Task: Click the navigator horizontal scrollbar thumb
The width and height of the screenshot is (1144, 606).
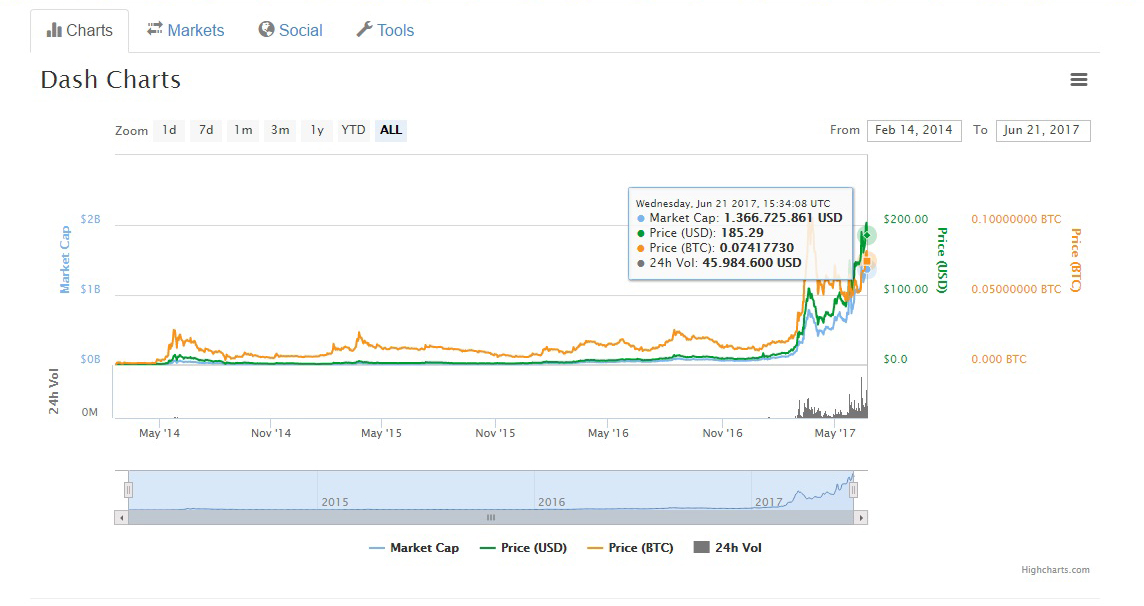Action: 491,518
